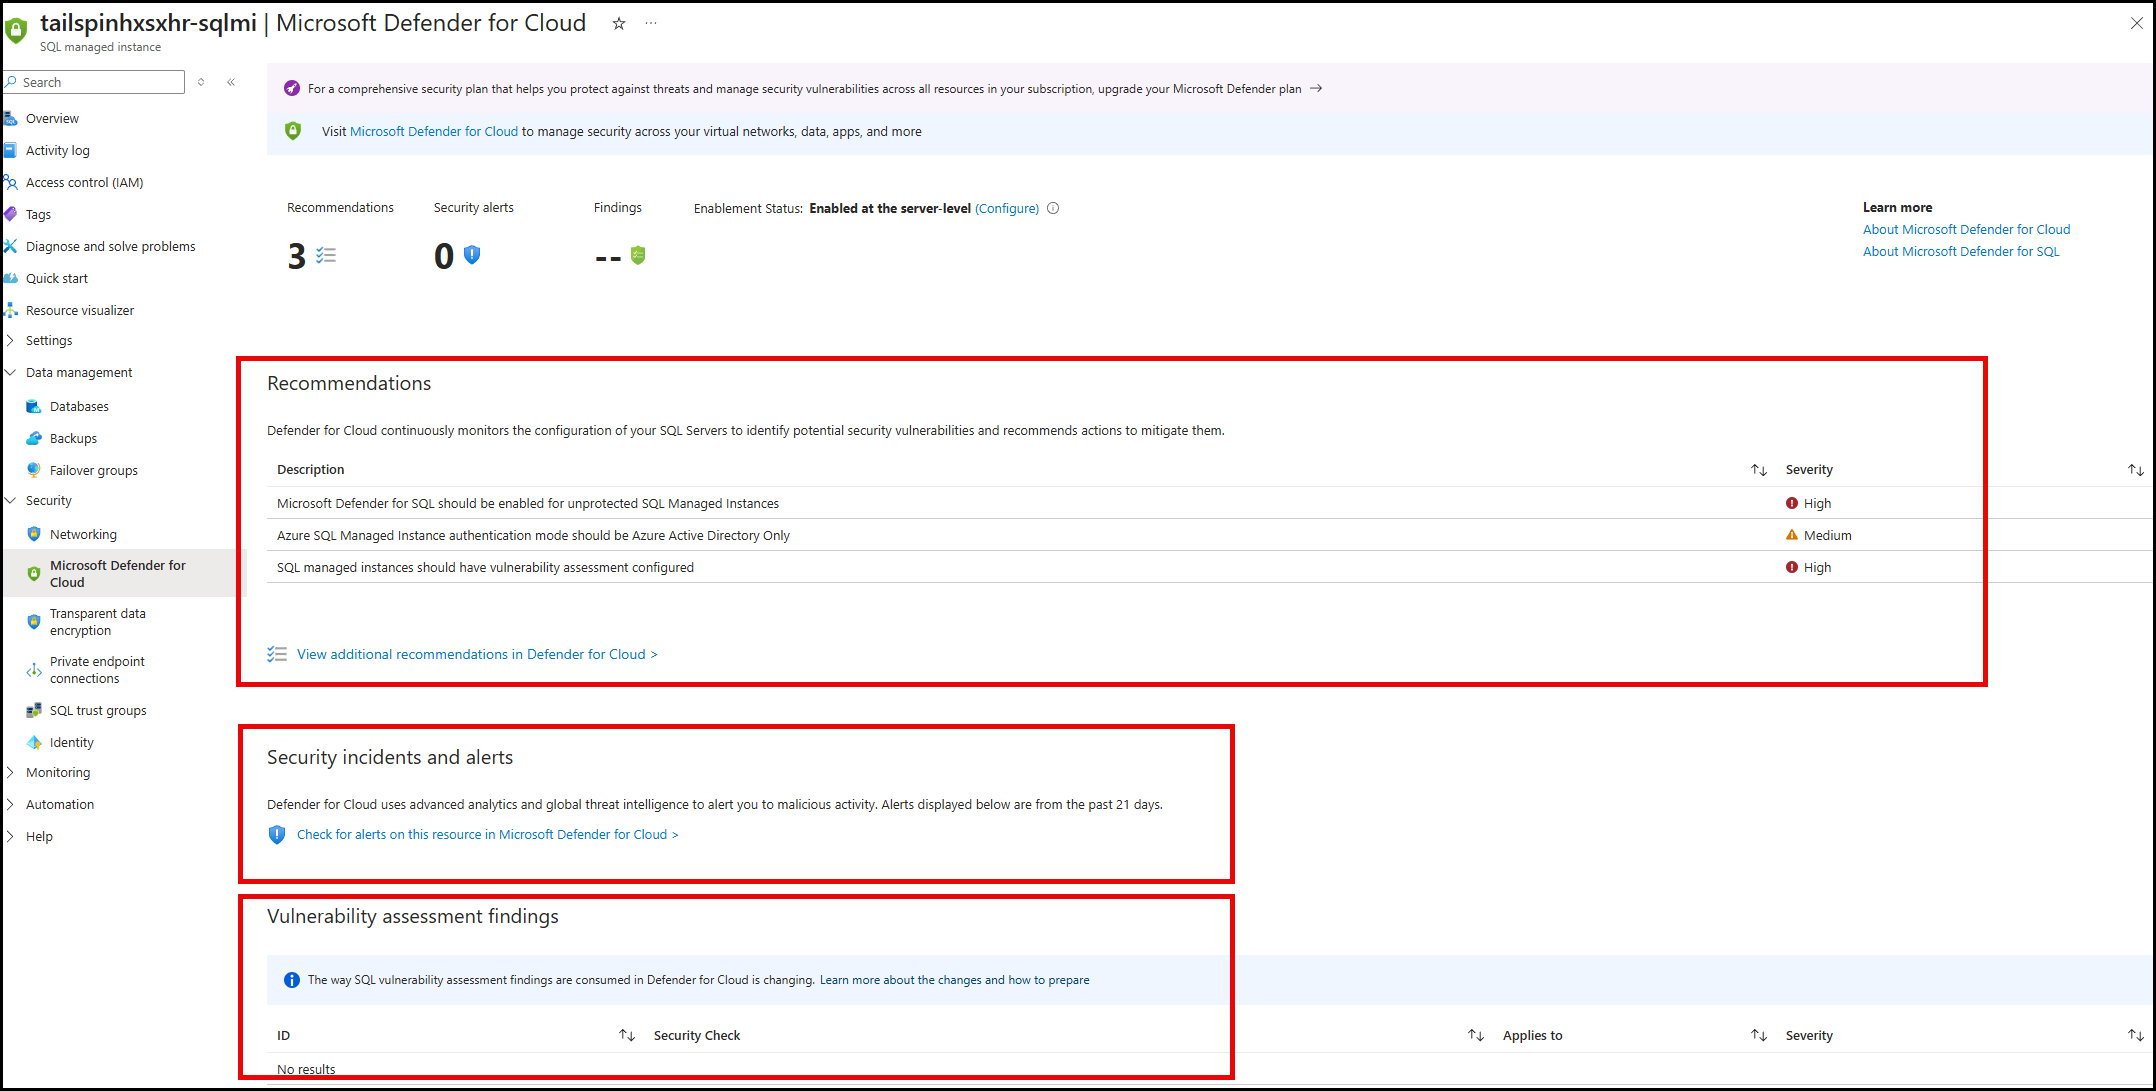Open Networking under Security
2156x1091 pixels.
click(x=83, y=534)
